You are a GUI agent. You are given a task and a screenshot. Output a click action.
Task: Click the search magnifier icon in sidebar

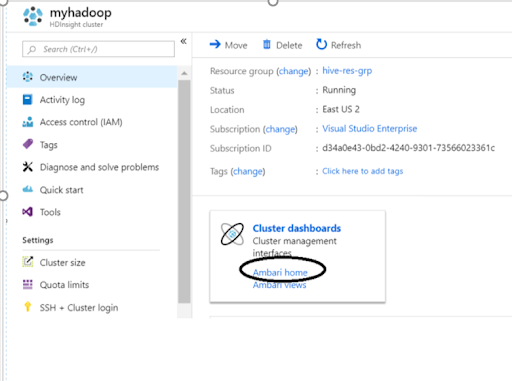pos(32,49)
